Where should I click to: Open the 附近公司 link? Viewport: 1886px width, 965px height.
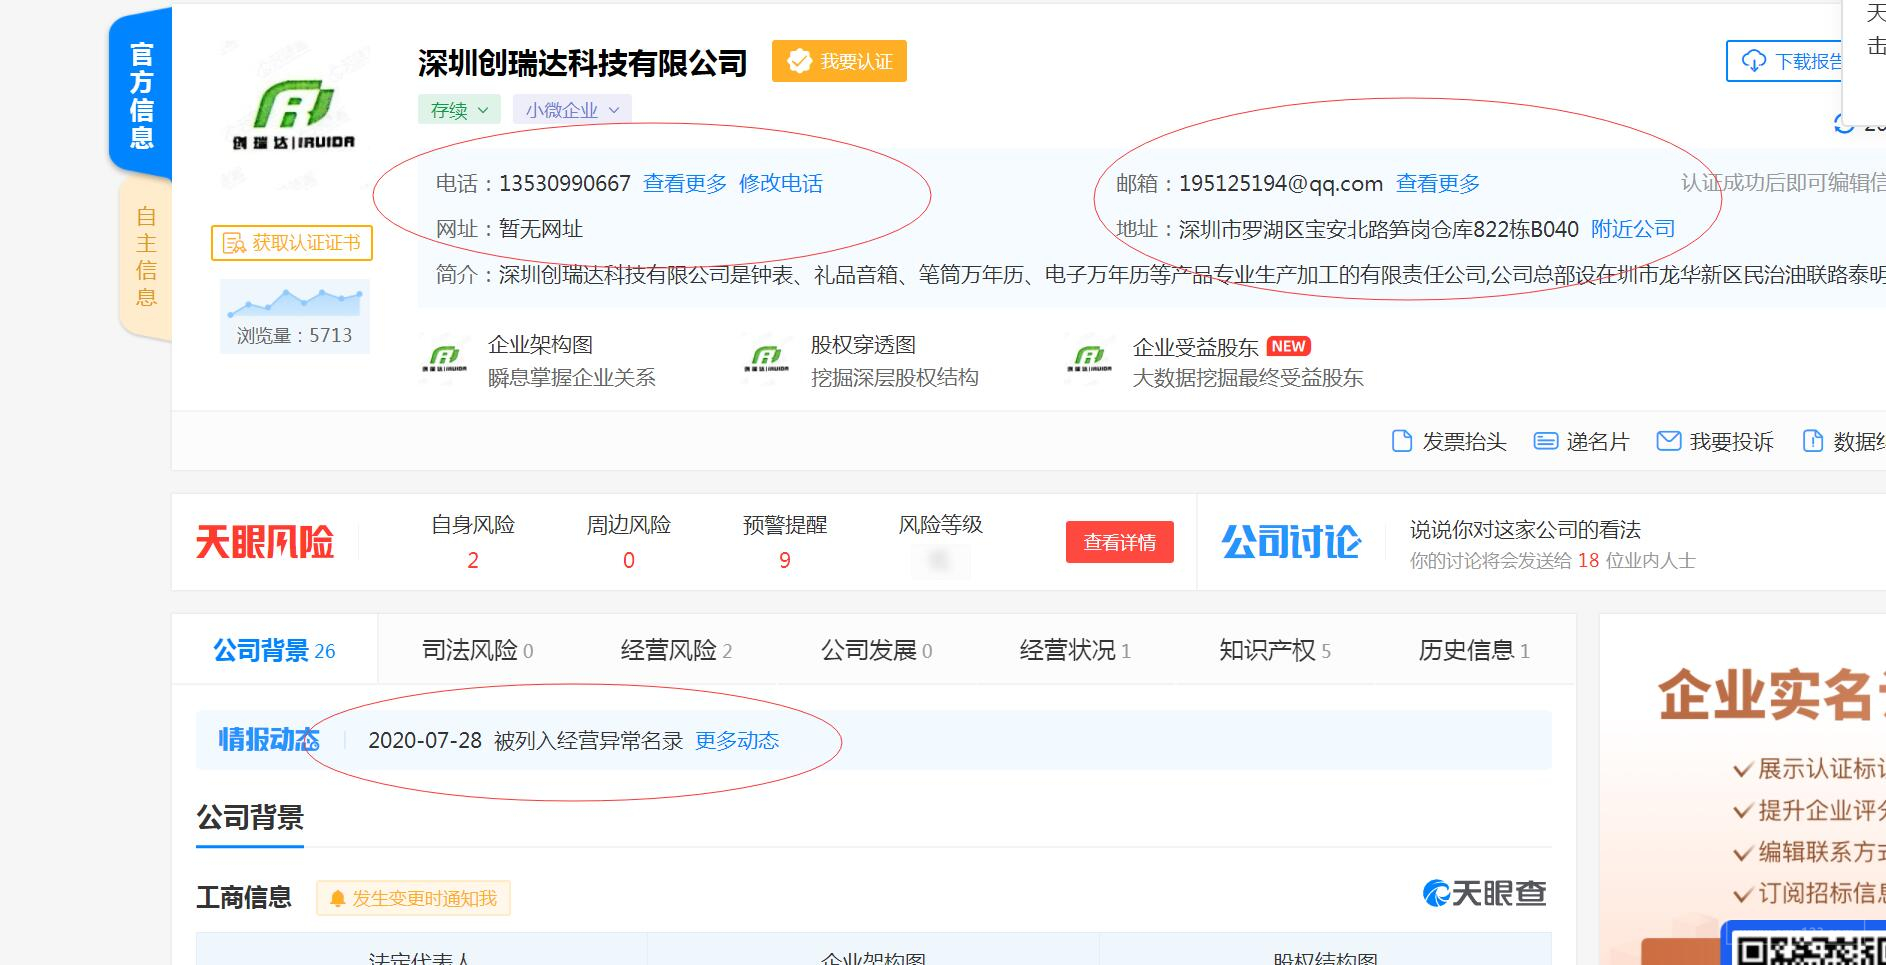click(x=1633, y=229)
